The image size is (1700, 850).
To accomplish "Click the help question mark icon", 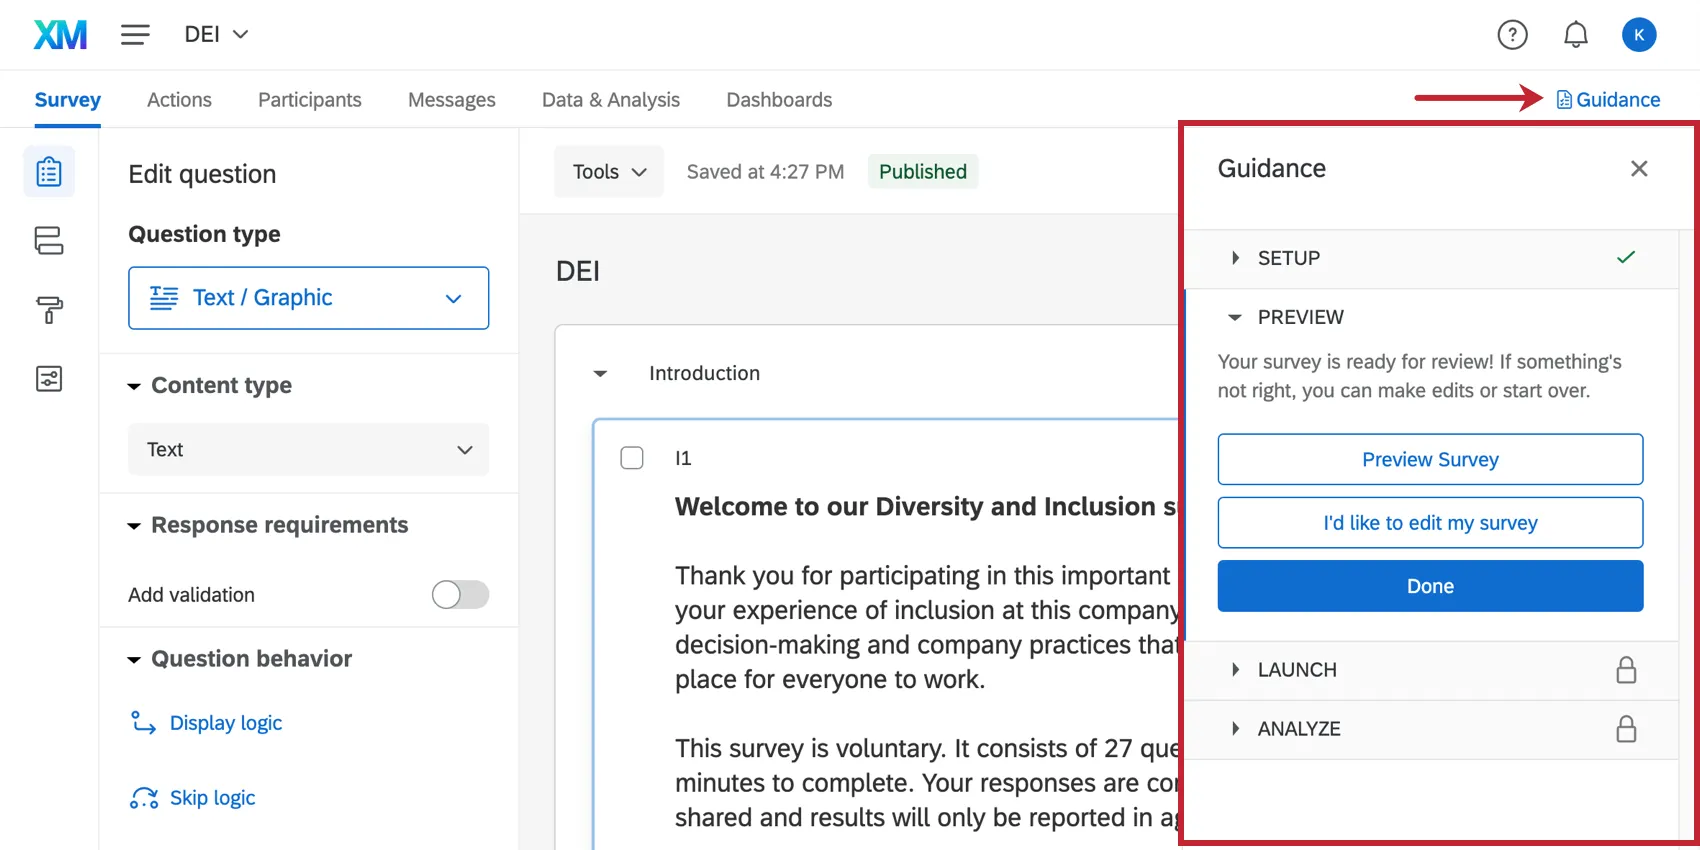I will click(x=1512, y=35).
